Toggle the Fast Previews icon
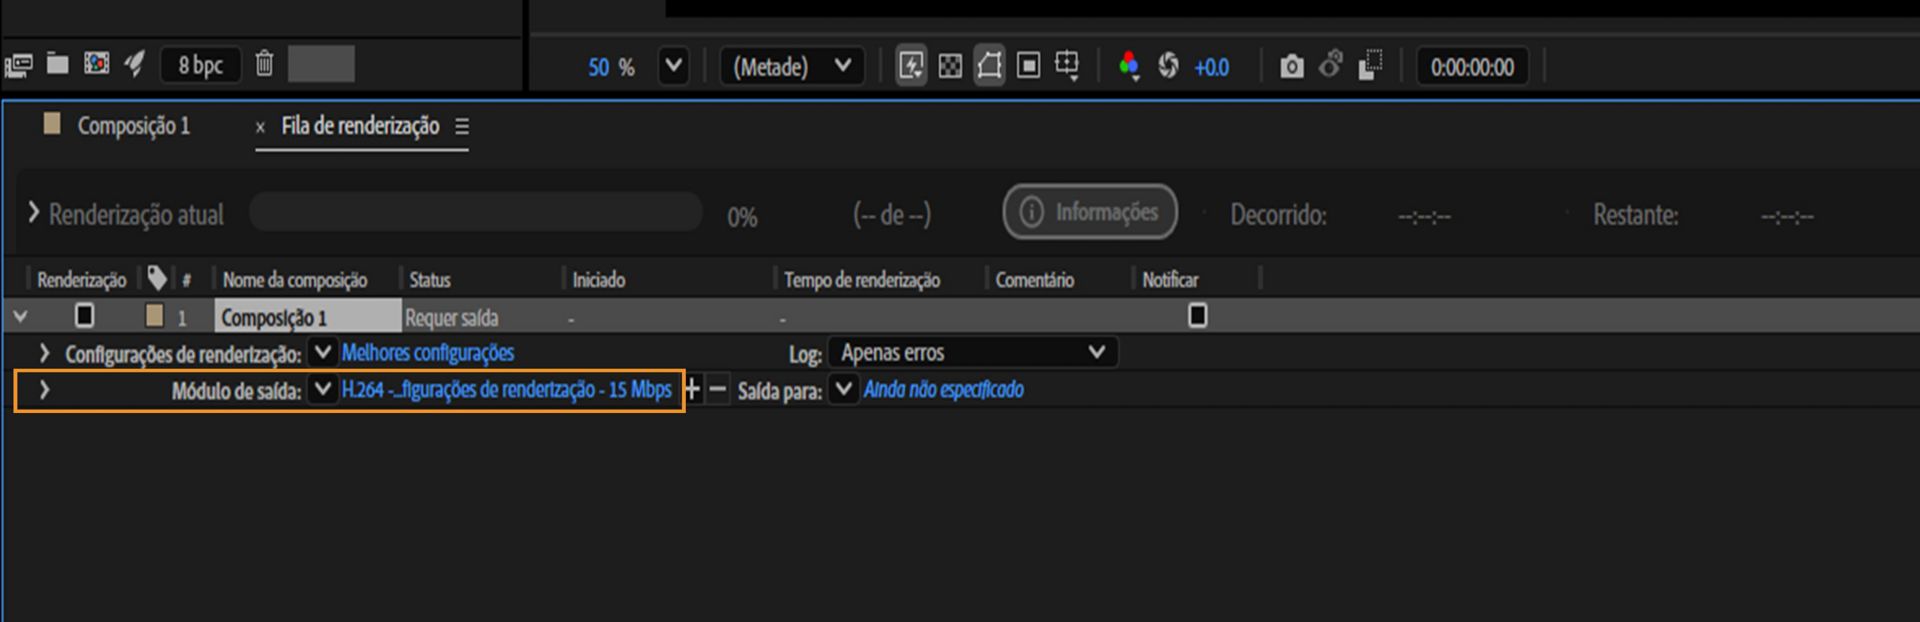This screenshot has height=622, width=1920. (911, 66)
